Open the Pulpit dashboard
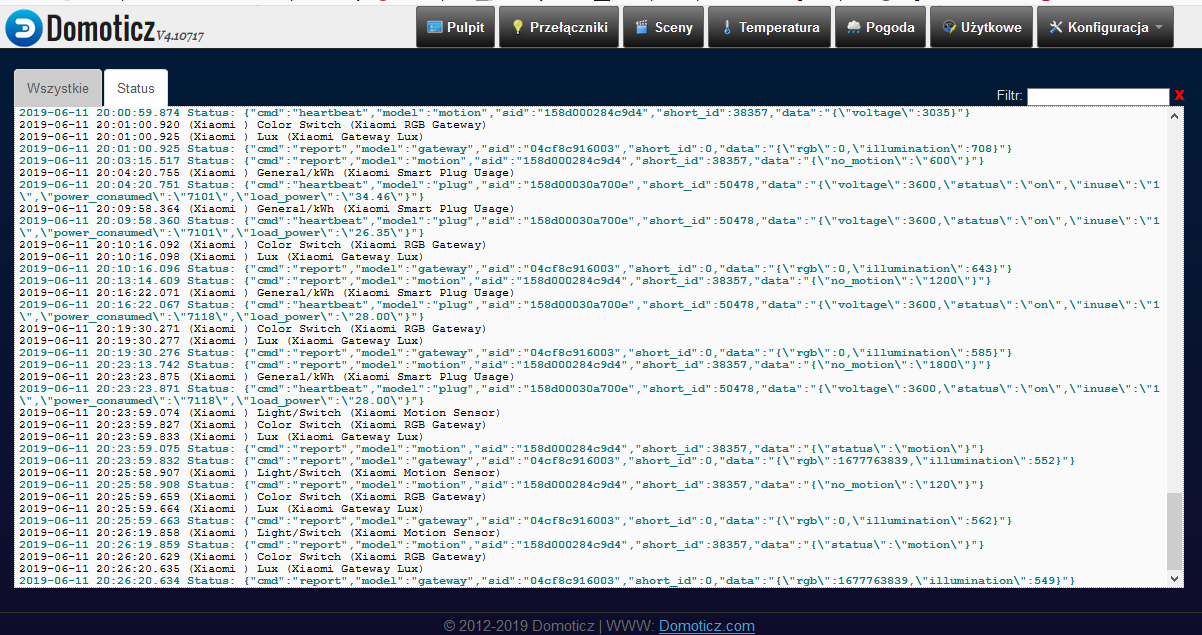 coord(456,27)
